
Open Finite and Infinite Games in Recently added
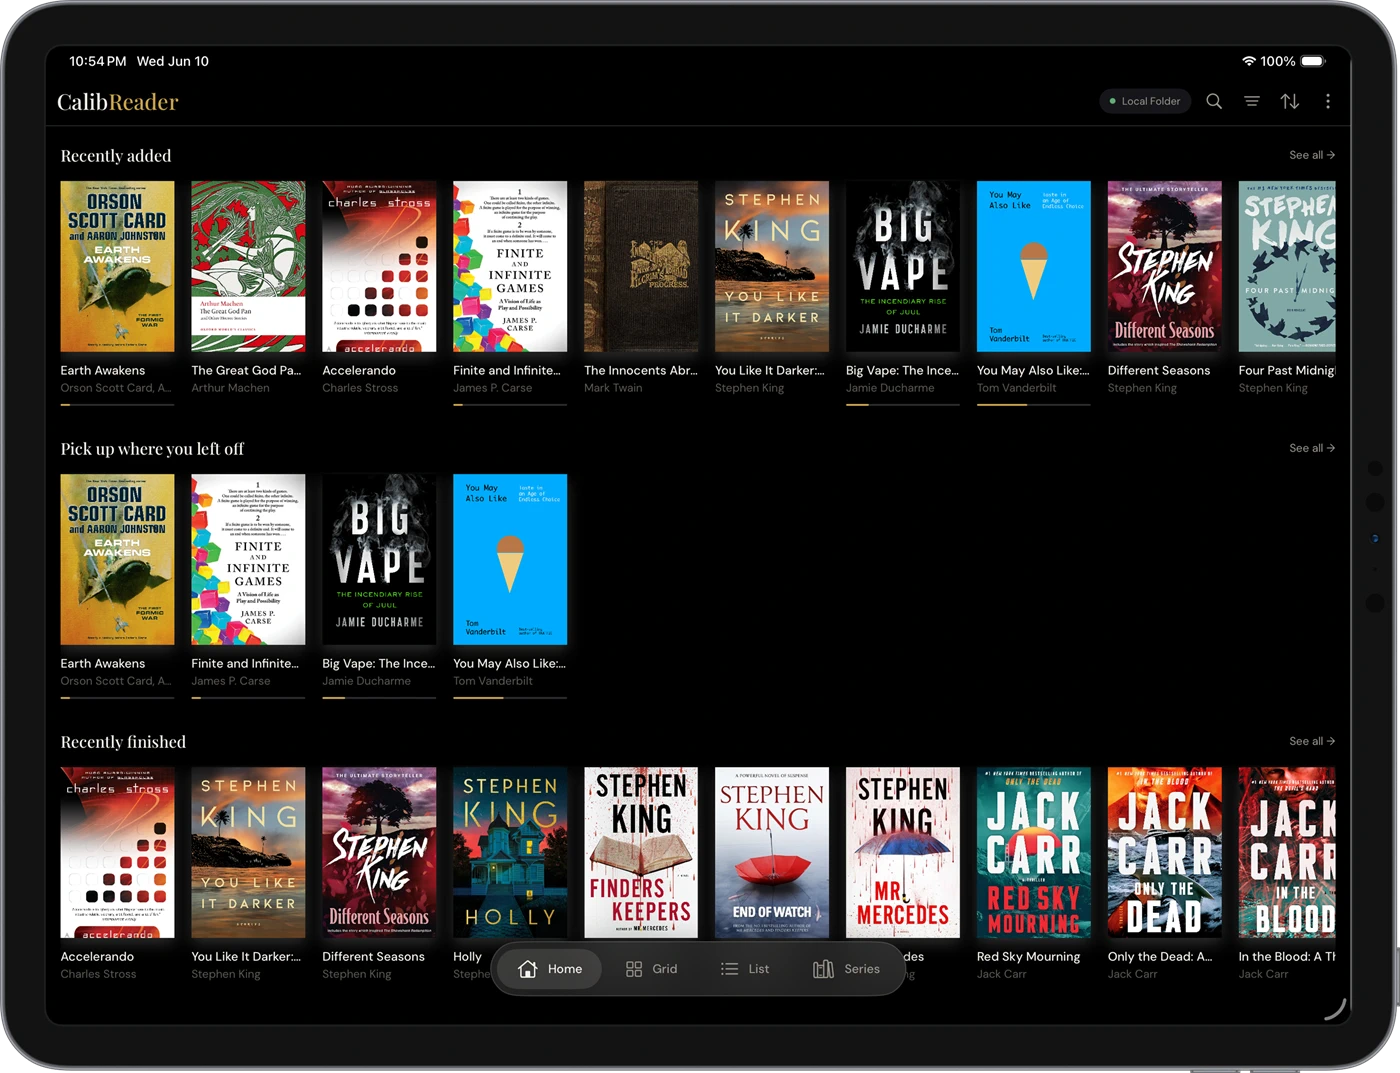point(510,266)
